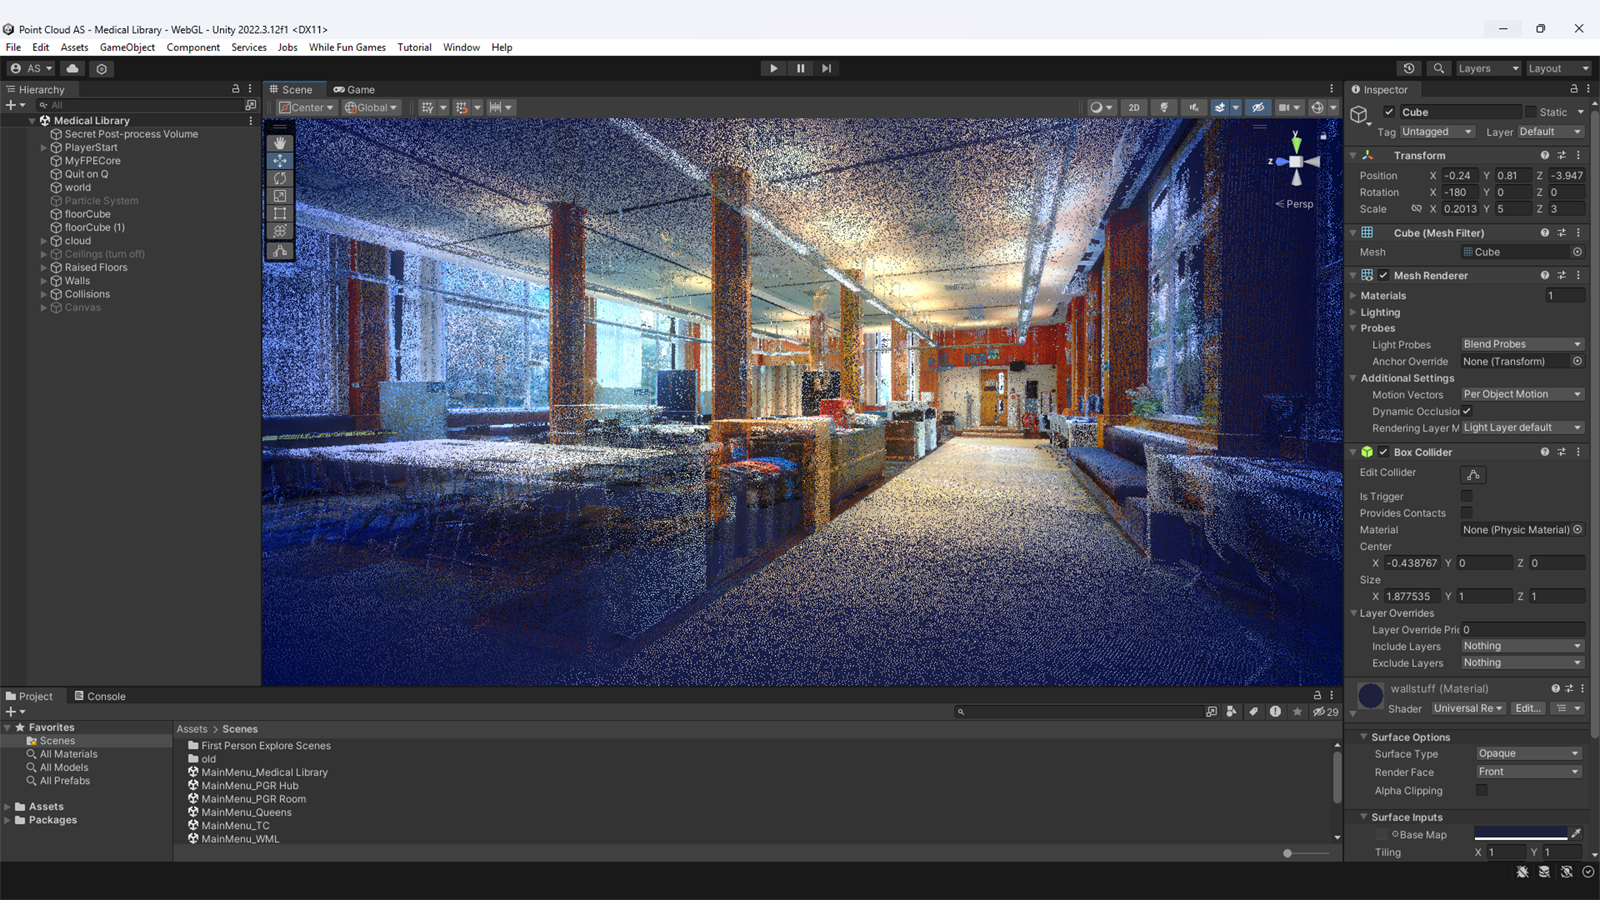Viewport: 1600px width, 900px height.
Task: Toggle Mesh Renderer enabled checkbox
Action: (x=1384, y=275)
